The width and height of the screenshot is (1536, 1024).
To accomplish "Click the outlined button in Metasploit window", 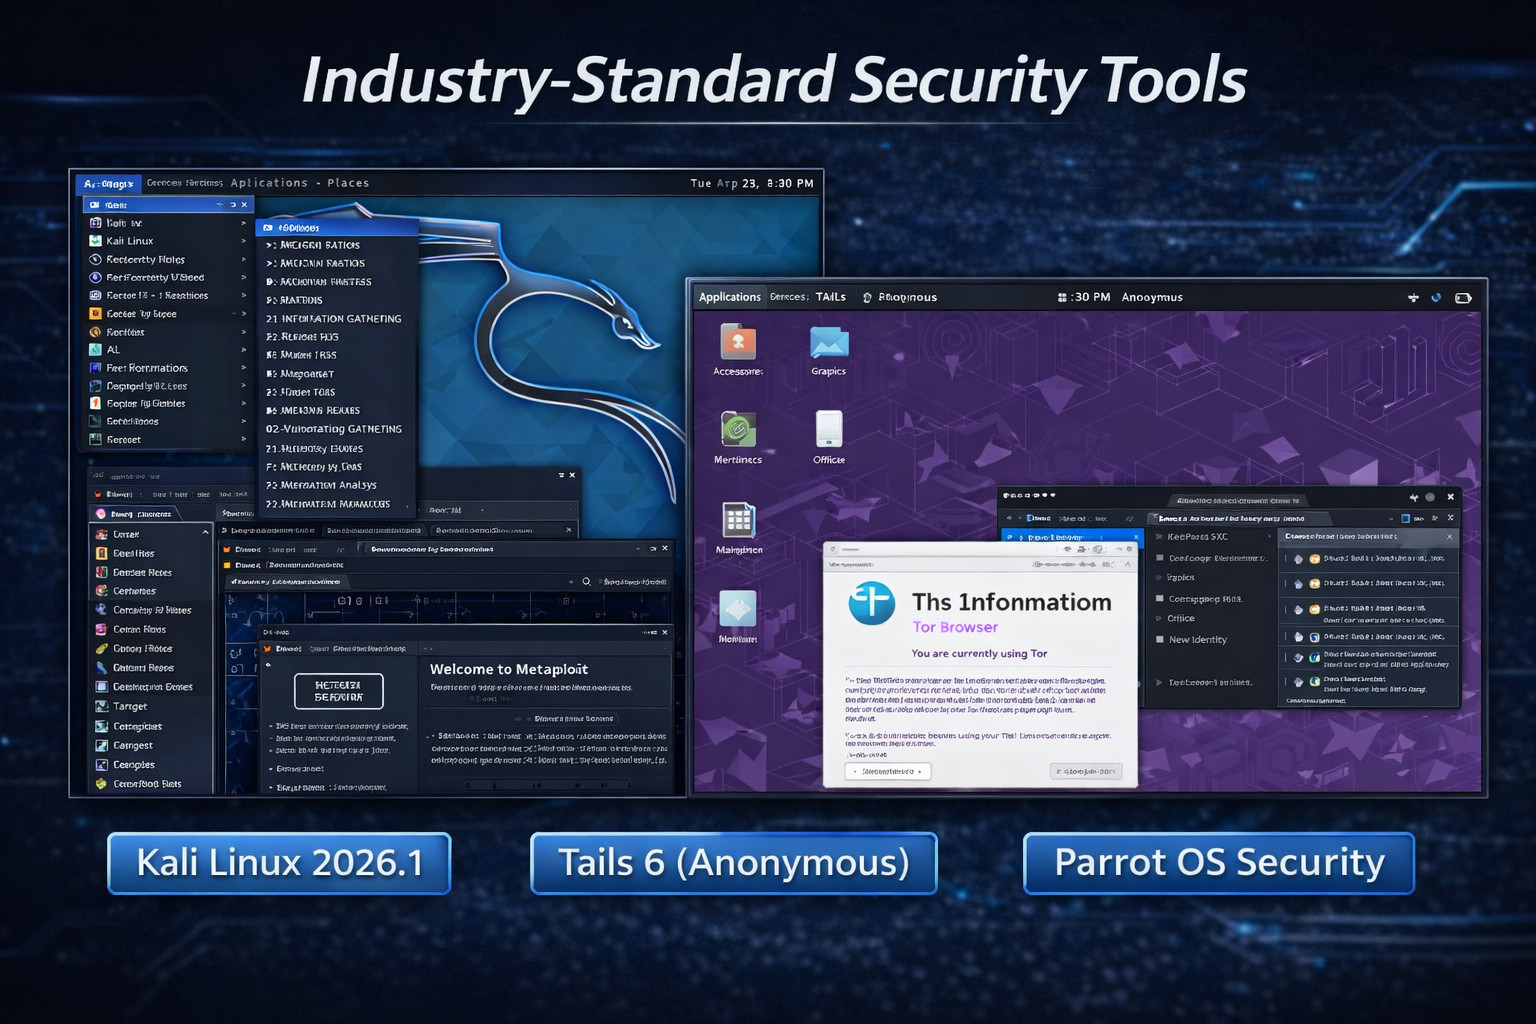I will [x=339, y=691].
